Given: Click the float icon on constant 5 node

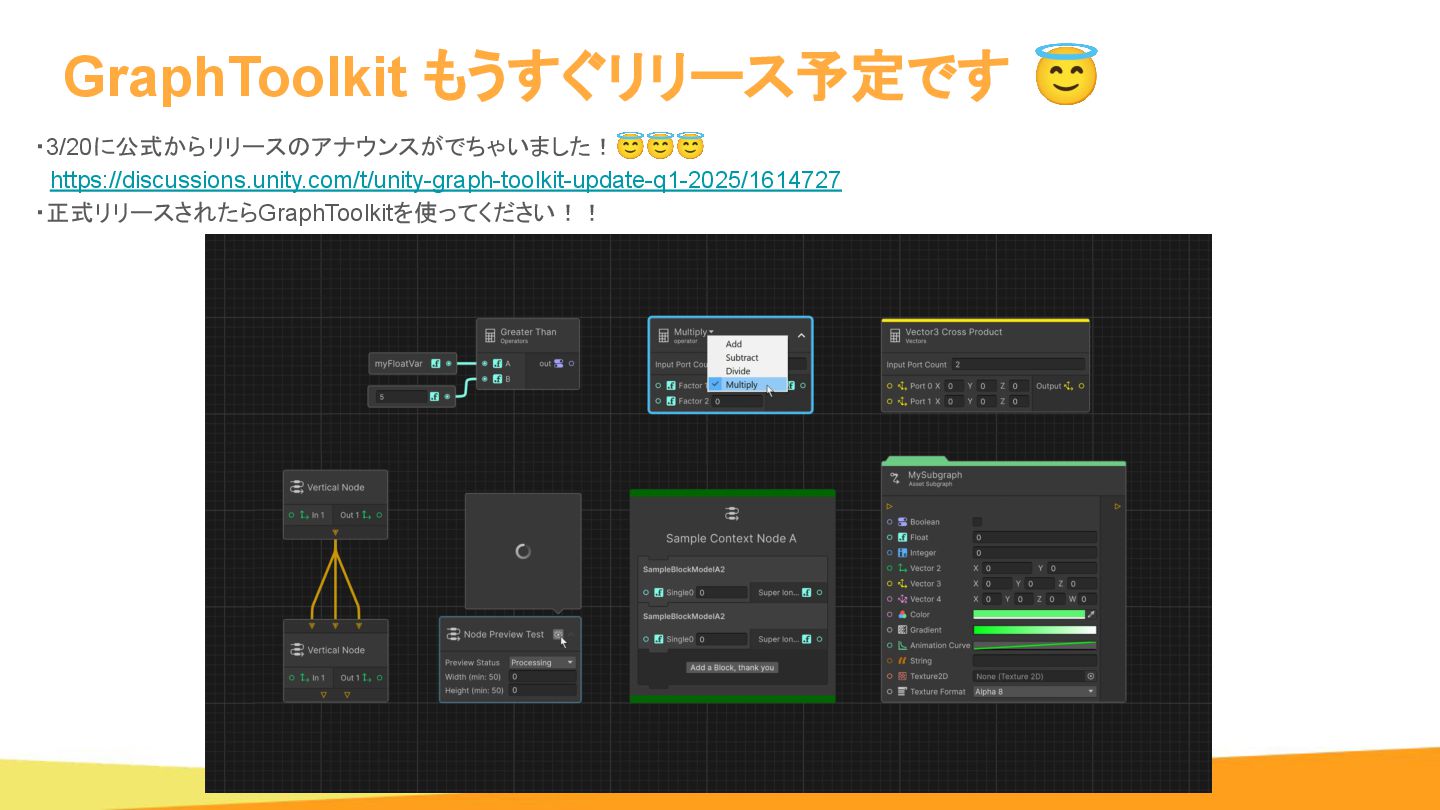Looking at the screenshot, I should (x=434, y=397).
